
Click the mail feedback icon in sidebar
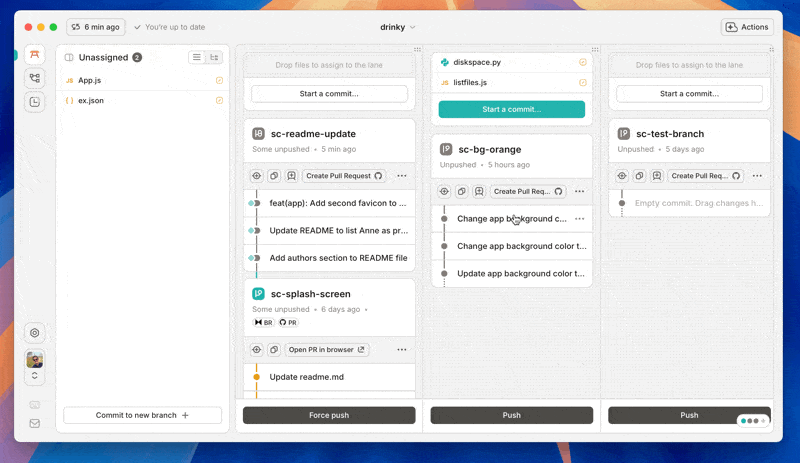pyautogui.click(x=35, y=423)
